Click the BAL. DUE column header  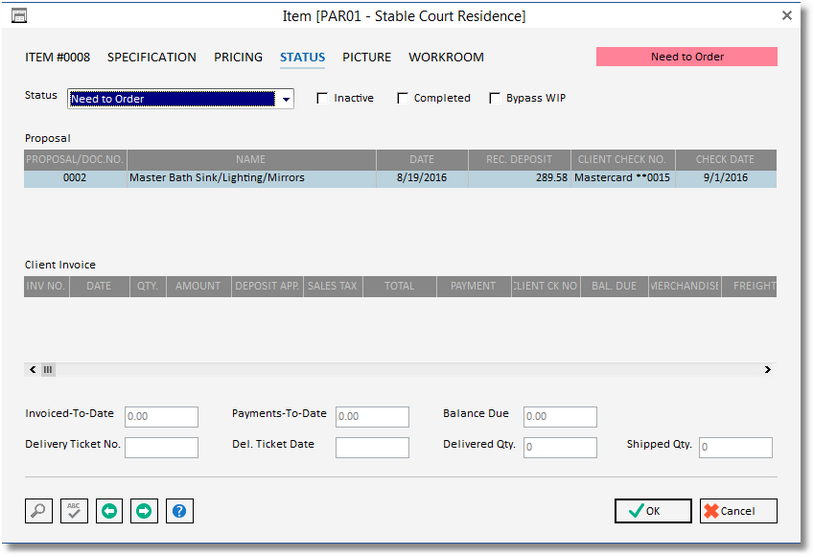coord(614,287)
